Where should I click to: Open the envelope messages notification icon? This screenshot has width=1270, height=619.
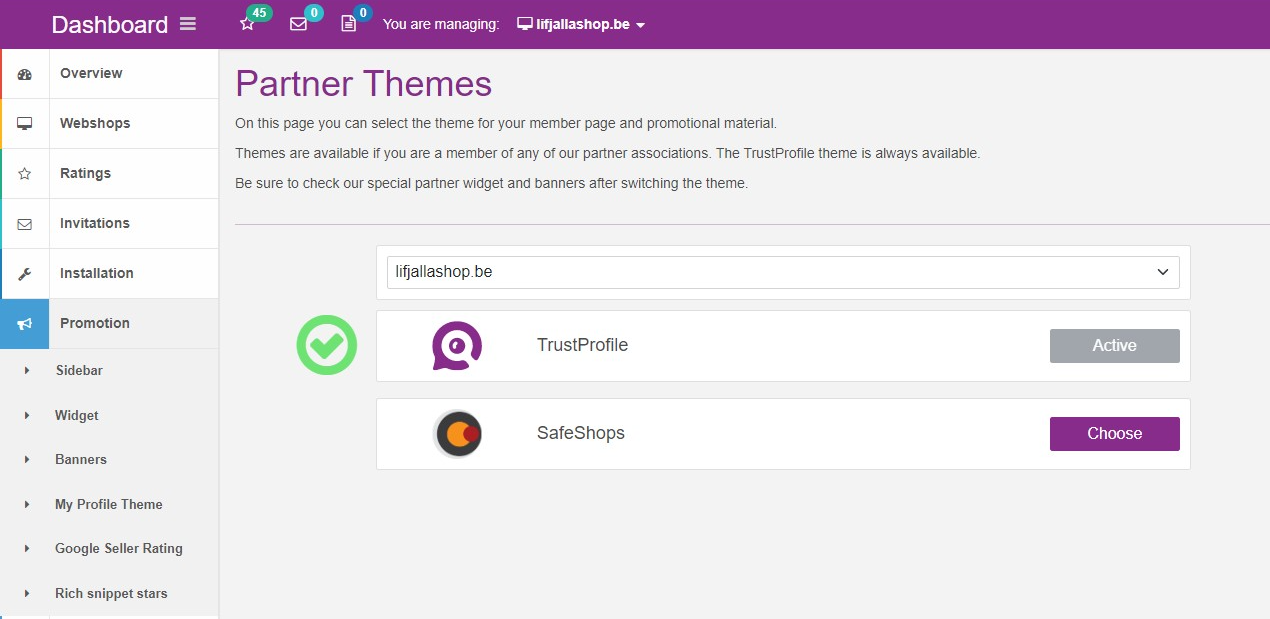pos(298,24)
